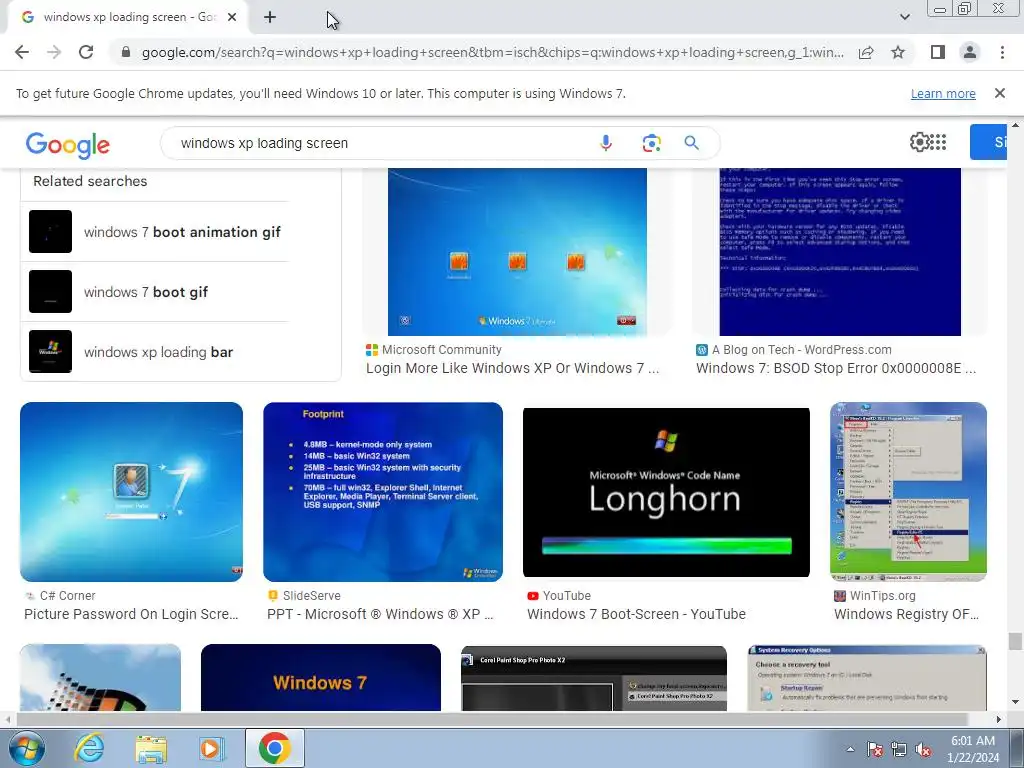
Task: Show hidden system tray icons
Action: tap(850, 749)
